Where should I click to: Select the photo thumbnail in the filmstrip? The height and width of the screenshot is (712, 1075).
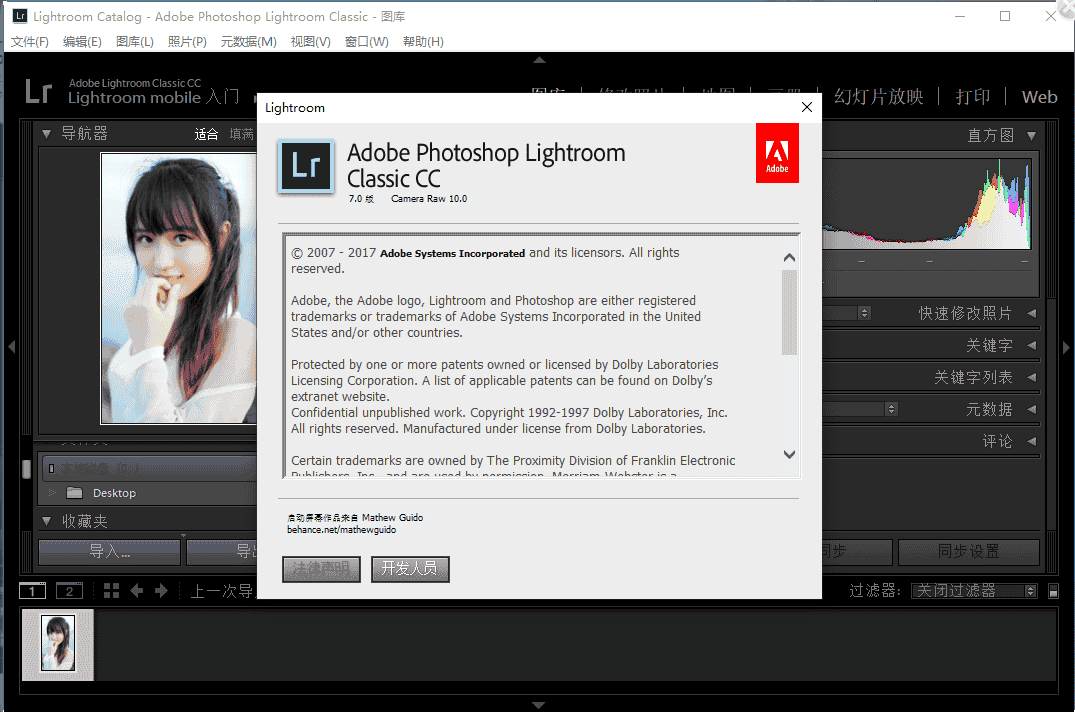(56, 643)
